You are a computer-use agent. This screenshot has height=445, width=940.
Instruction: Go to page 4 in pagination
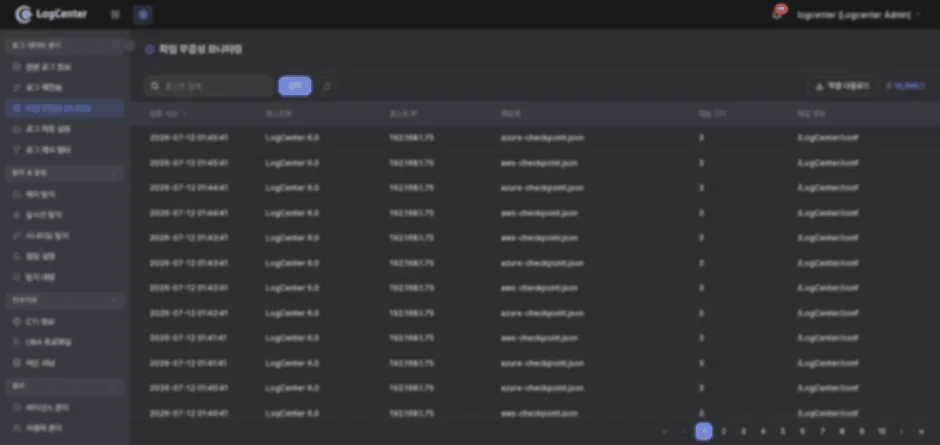[763, 431]
